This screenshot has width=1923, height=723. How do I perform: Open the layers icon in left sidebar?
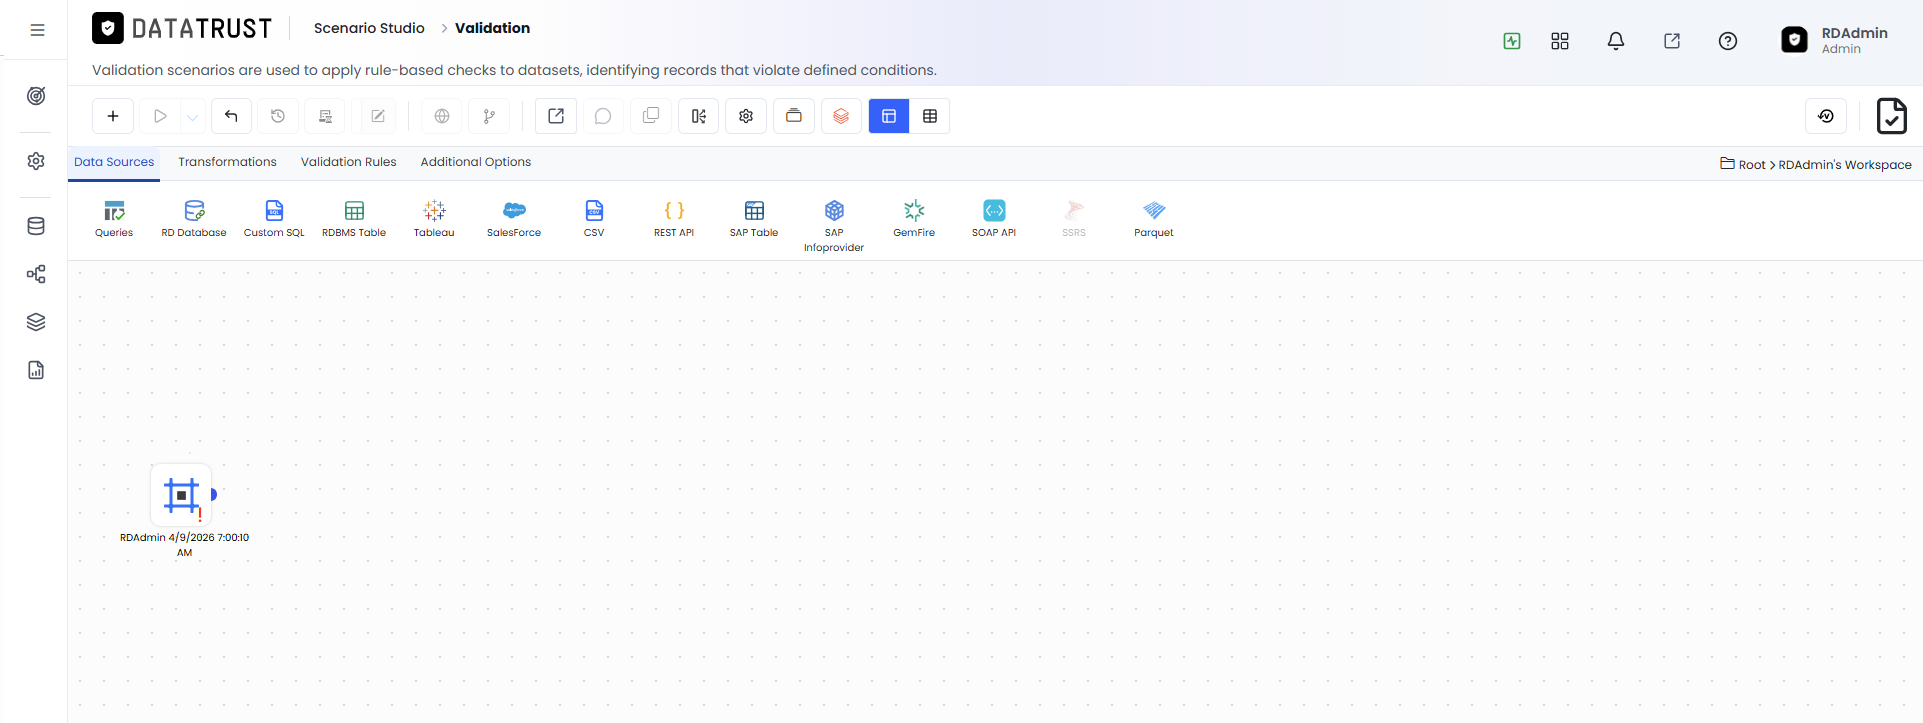pyautogui.click(x=36, y=322)
